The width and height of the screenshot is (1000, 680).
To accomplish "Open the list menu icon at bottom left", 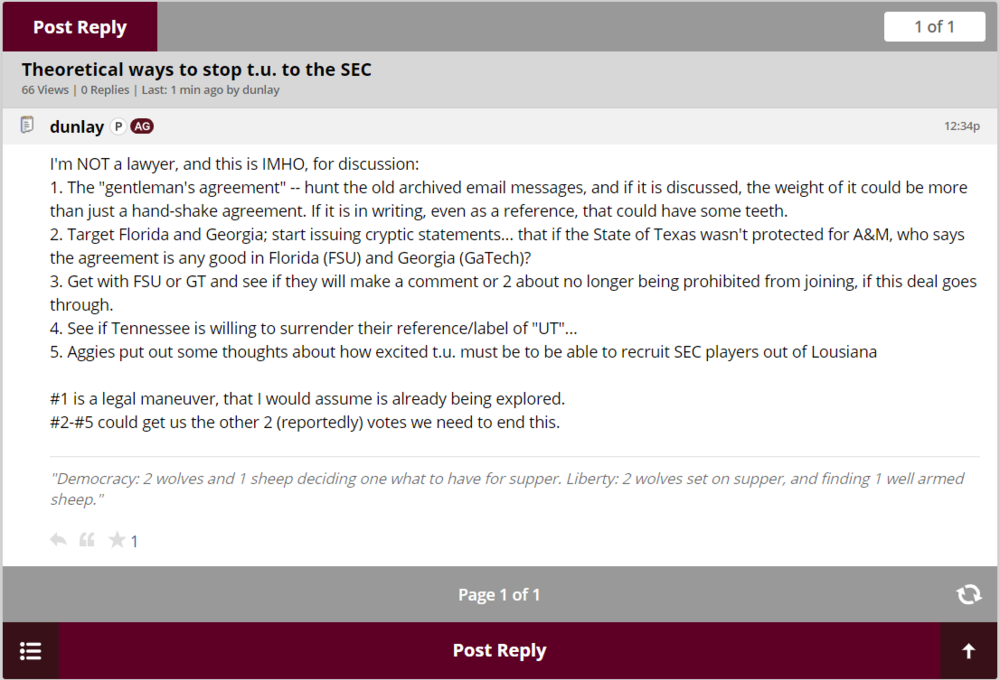I will point(30,651).
